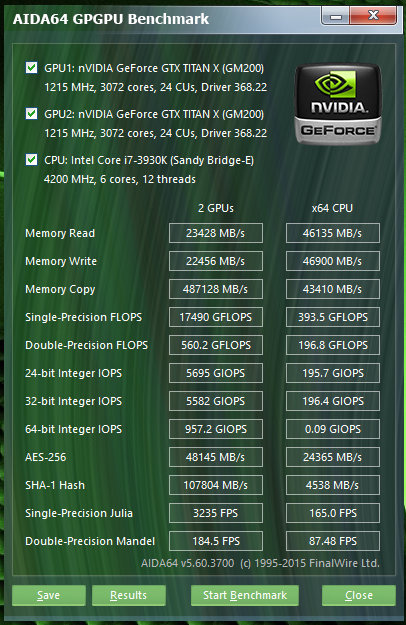Toggle the GPU2 GTX TITAN X checkbox
This screenshot has width=406, height=625.
(x=31, y=114)
